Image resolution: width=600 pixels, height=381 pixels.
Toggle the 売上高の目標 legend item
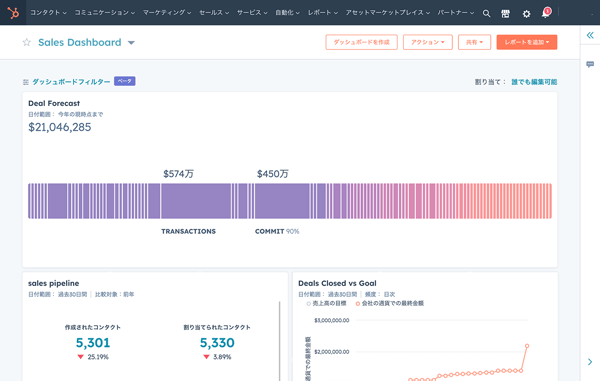326,303
